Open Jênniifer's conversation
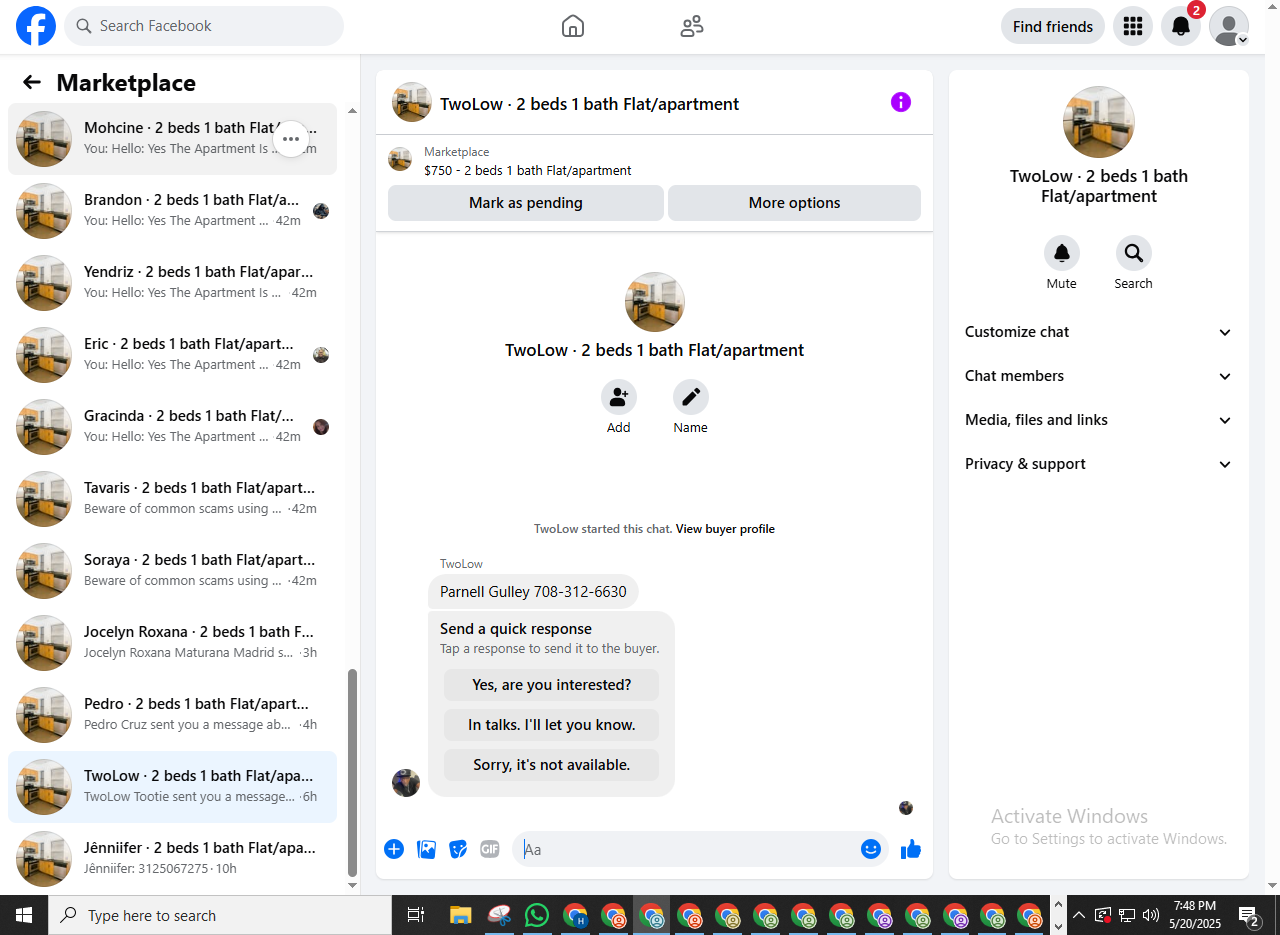Viewport: 1280px width, 935px height. pos(172,859)
